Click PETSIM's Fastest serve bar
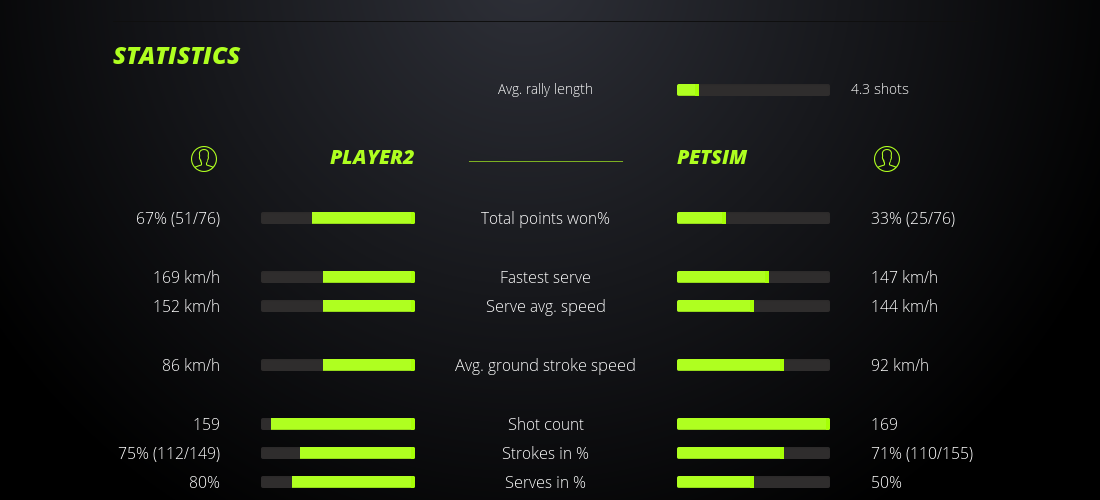This screenshot has width=1100, height=500. coord(753,277)
